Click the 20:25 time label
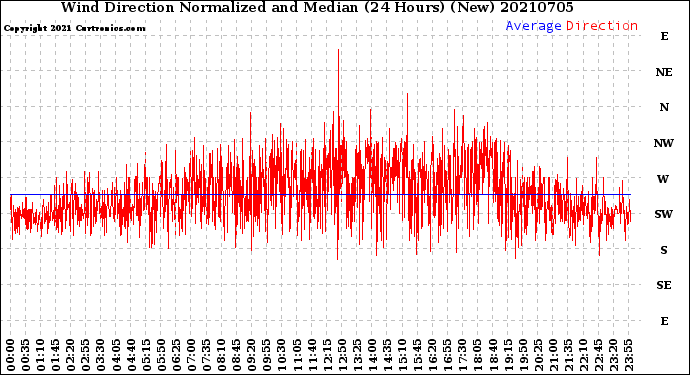Image resolution: width=690 pixels, height=375 pixels. tap(538, 355)
